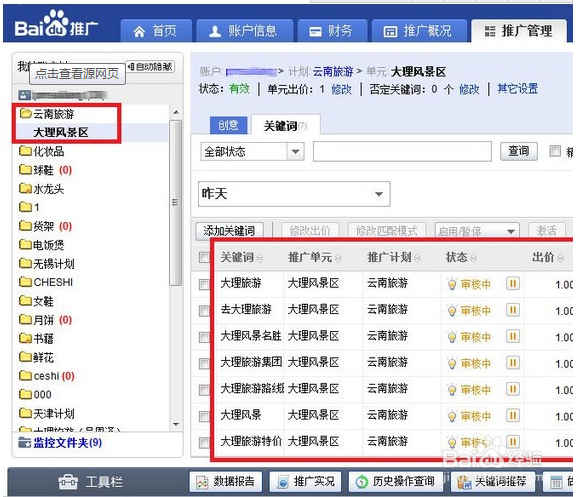Check the box for keyword 大理风景名胜
This screenshot has width=577, height=497.
pyautogui.click(x=204, y=337)
